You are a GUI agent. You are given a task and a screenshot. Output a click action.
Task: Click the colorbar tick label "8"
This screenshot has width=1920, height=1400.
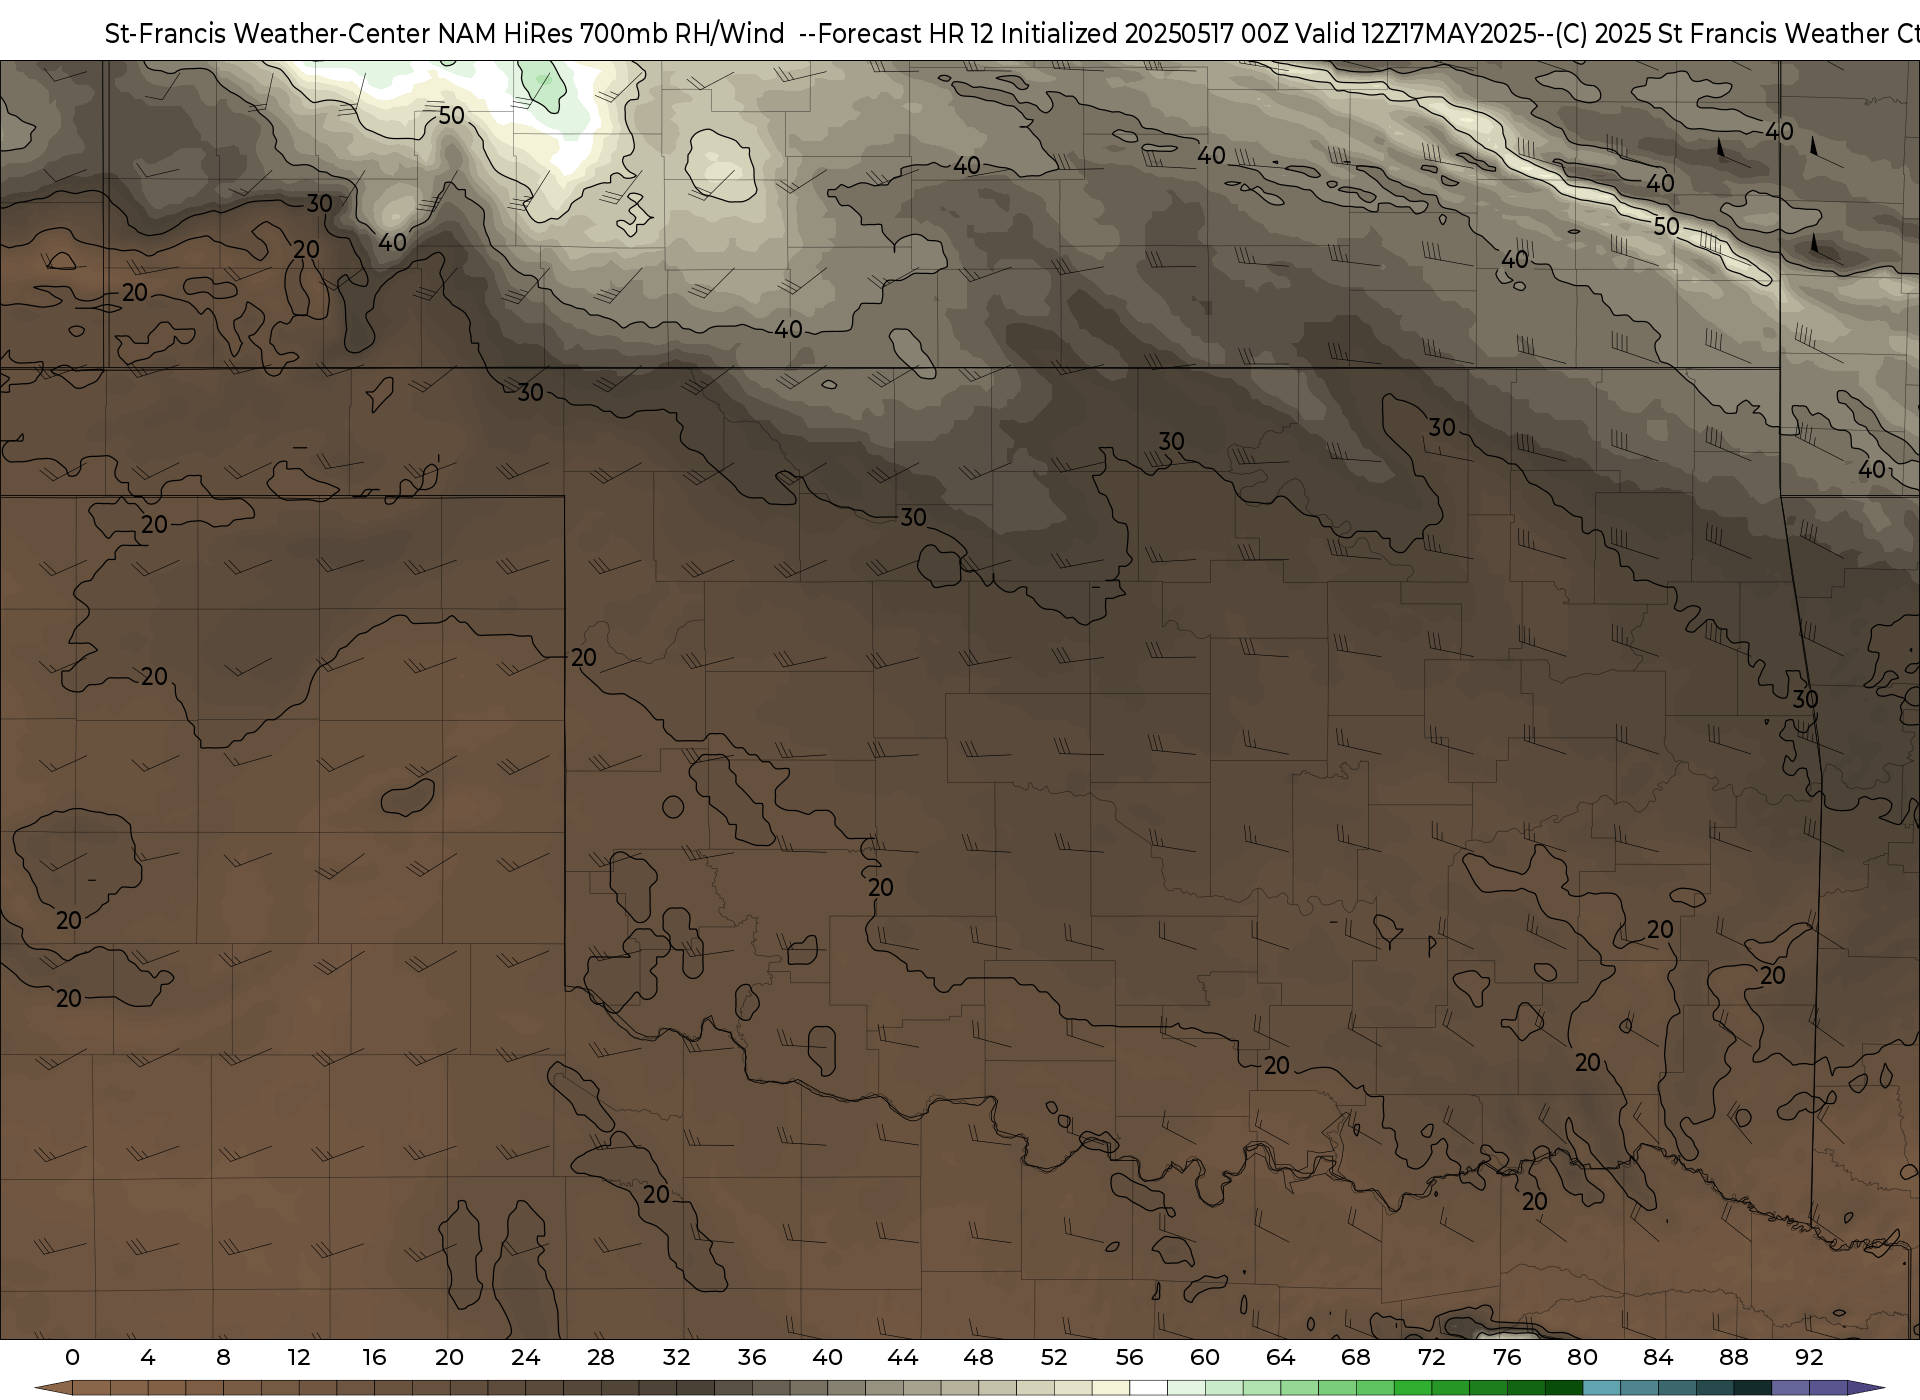click(223, 1357)
